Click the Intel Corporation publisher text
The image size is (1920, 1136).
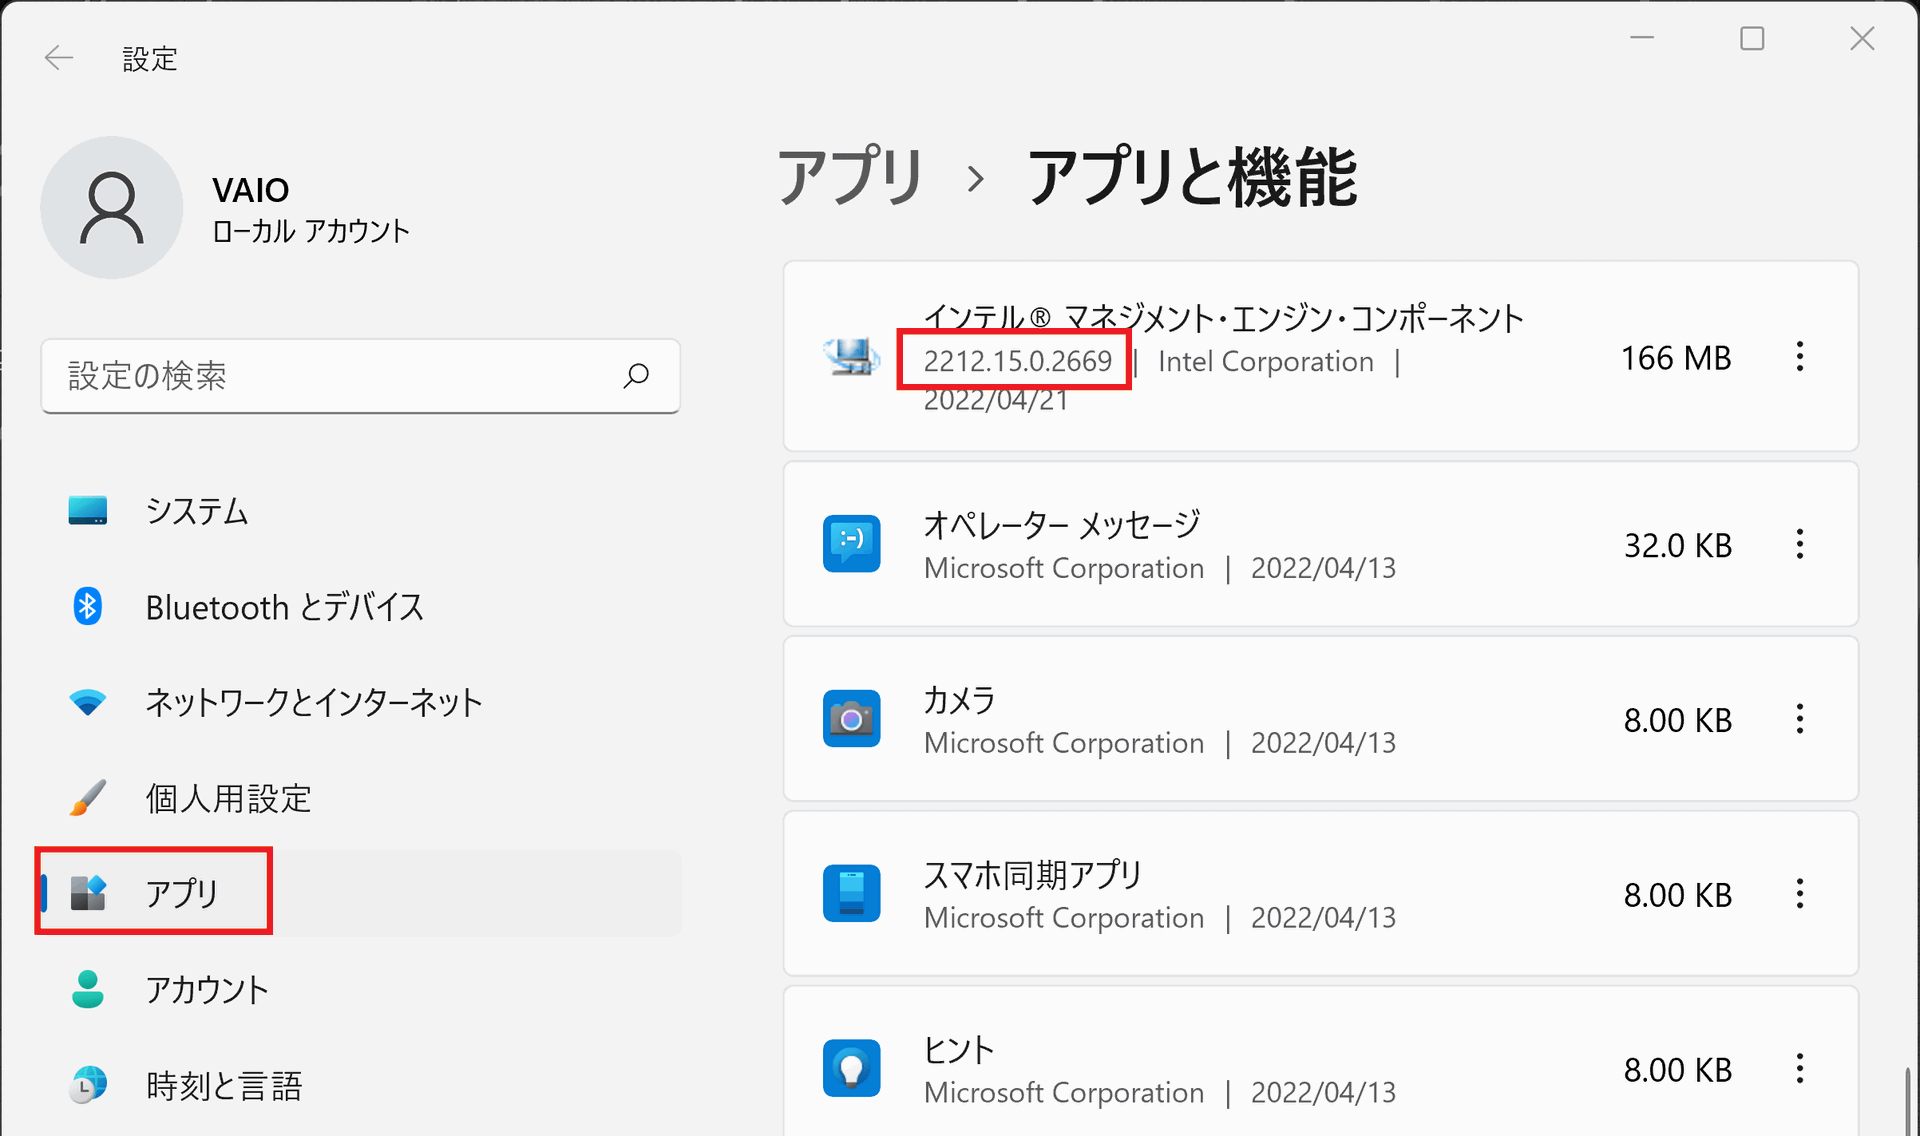pos(1266,361)
